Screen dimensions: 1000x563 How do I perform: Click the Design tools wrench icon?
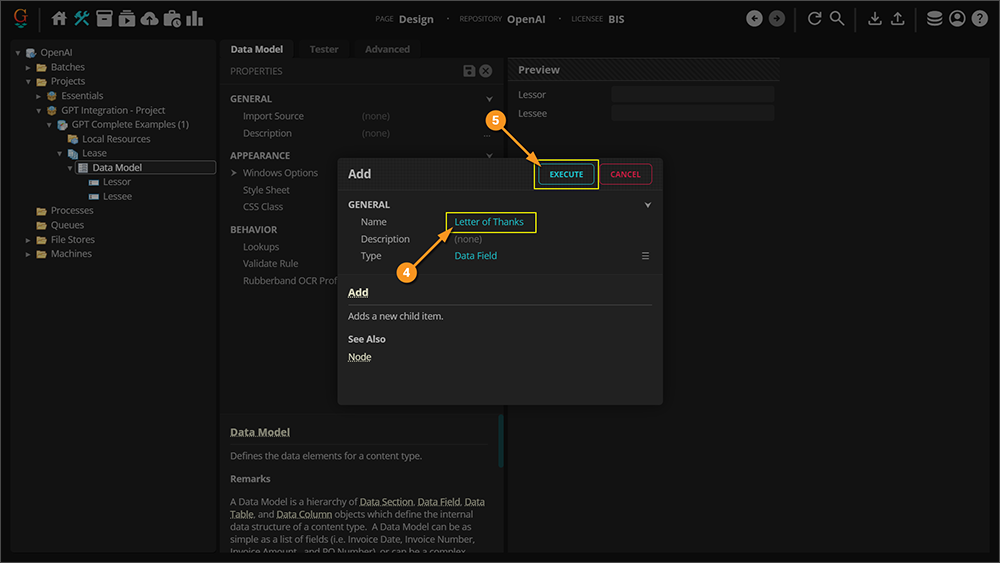82,18
